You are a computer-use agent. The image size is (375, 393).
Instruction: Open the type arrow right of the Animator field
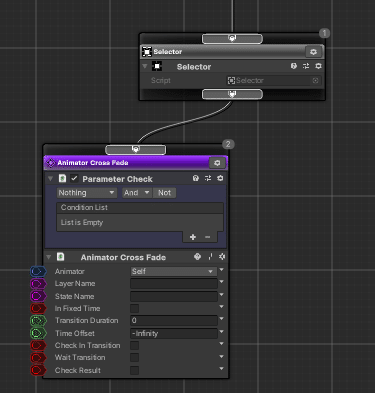222,269
